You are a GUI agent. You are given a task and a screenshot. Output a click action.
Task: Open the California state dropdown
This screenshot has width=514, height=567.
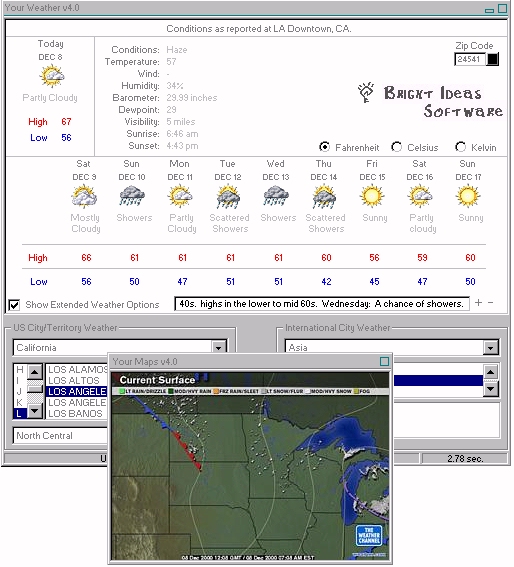tap(218, 348)
